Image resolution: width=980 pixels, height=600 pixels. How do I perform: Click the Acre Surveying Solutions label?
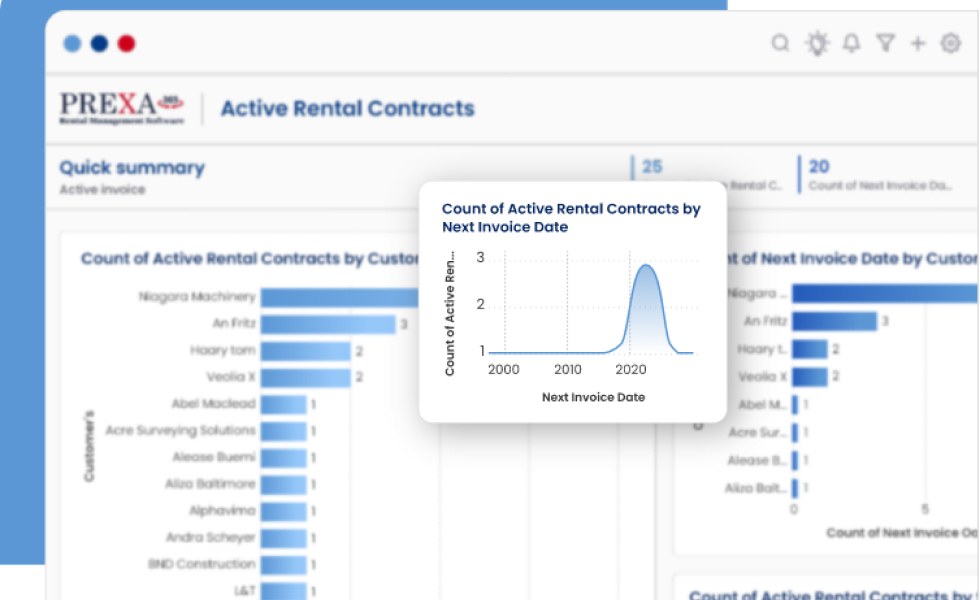[181, 430]
